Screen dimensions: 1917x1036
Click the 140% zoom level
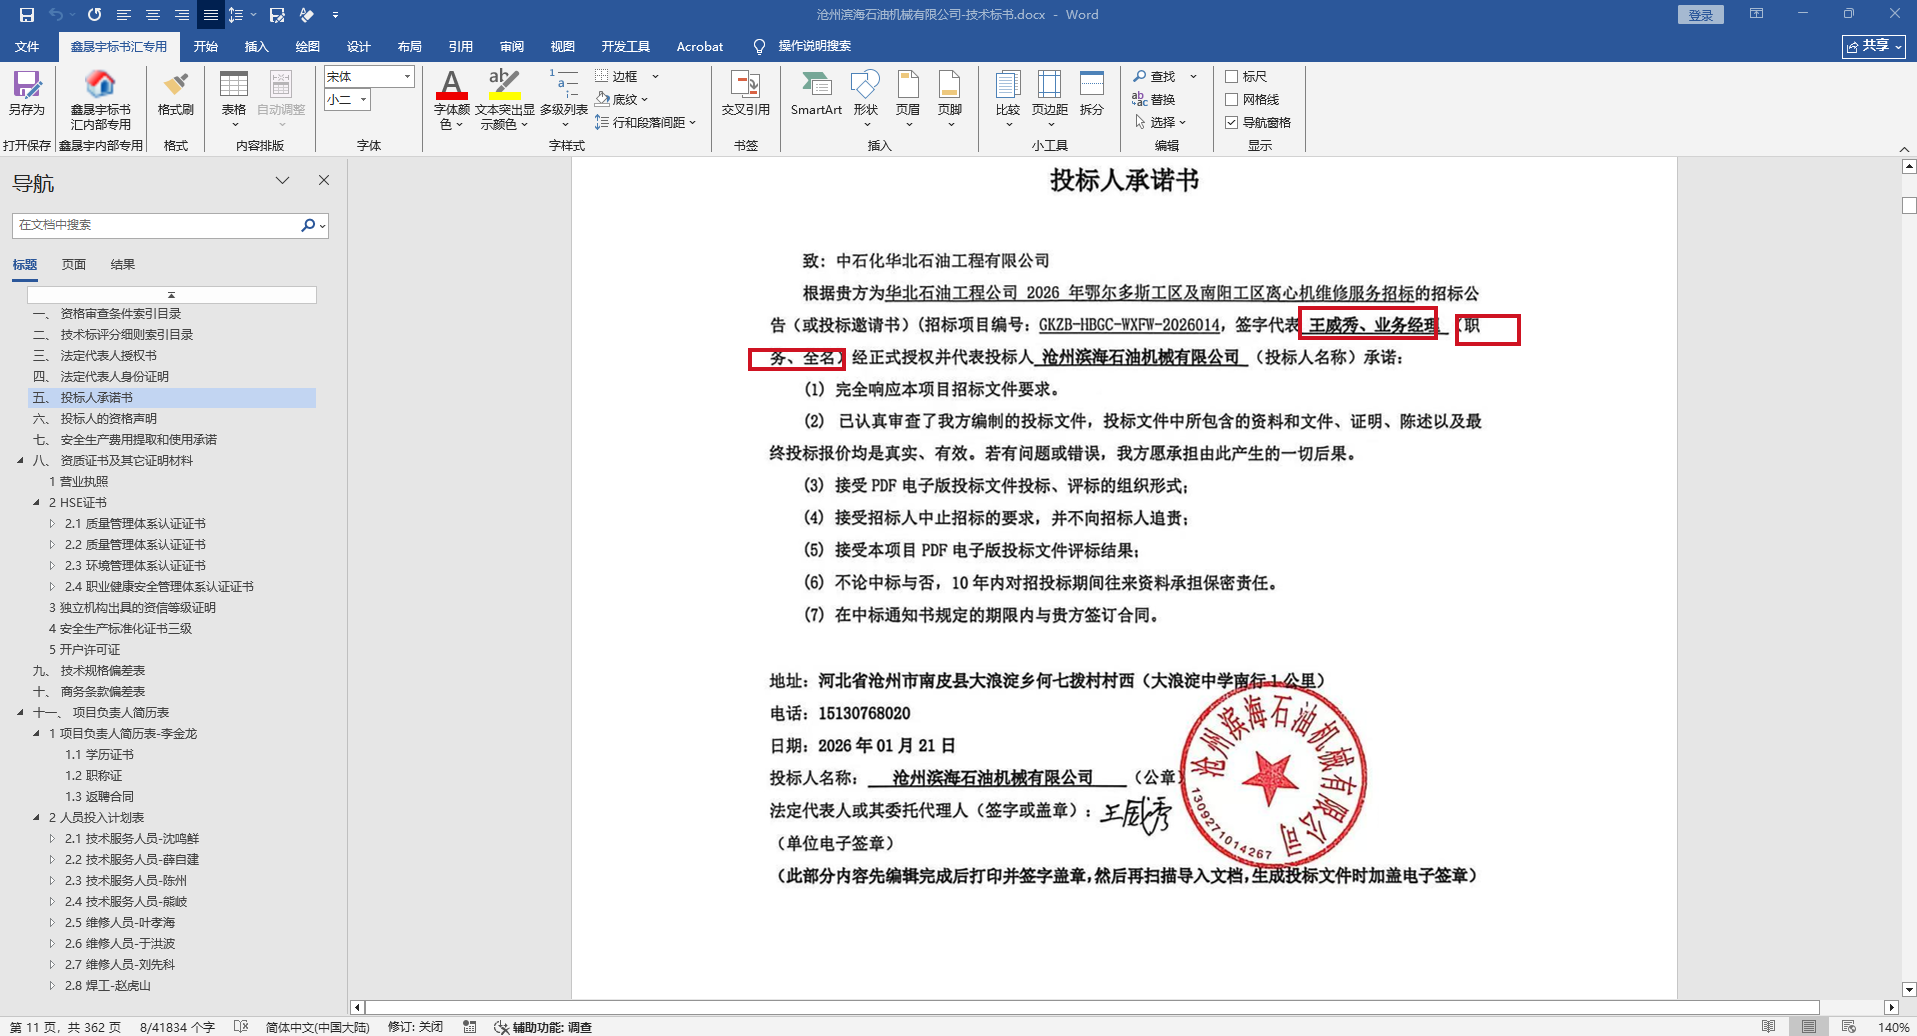(1893, 1027)
